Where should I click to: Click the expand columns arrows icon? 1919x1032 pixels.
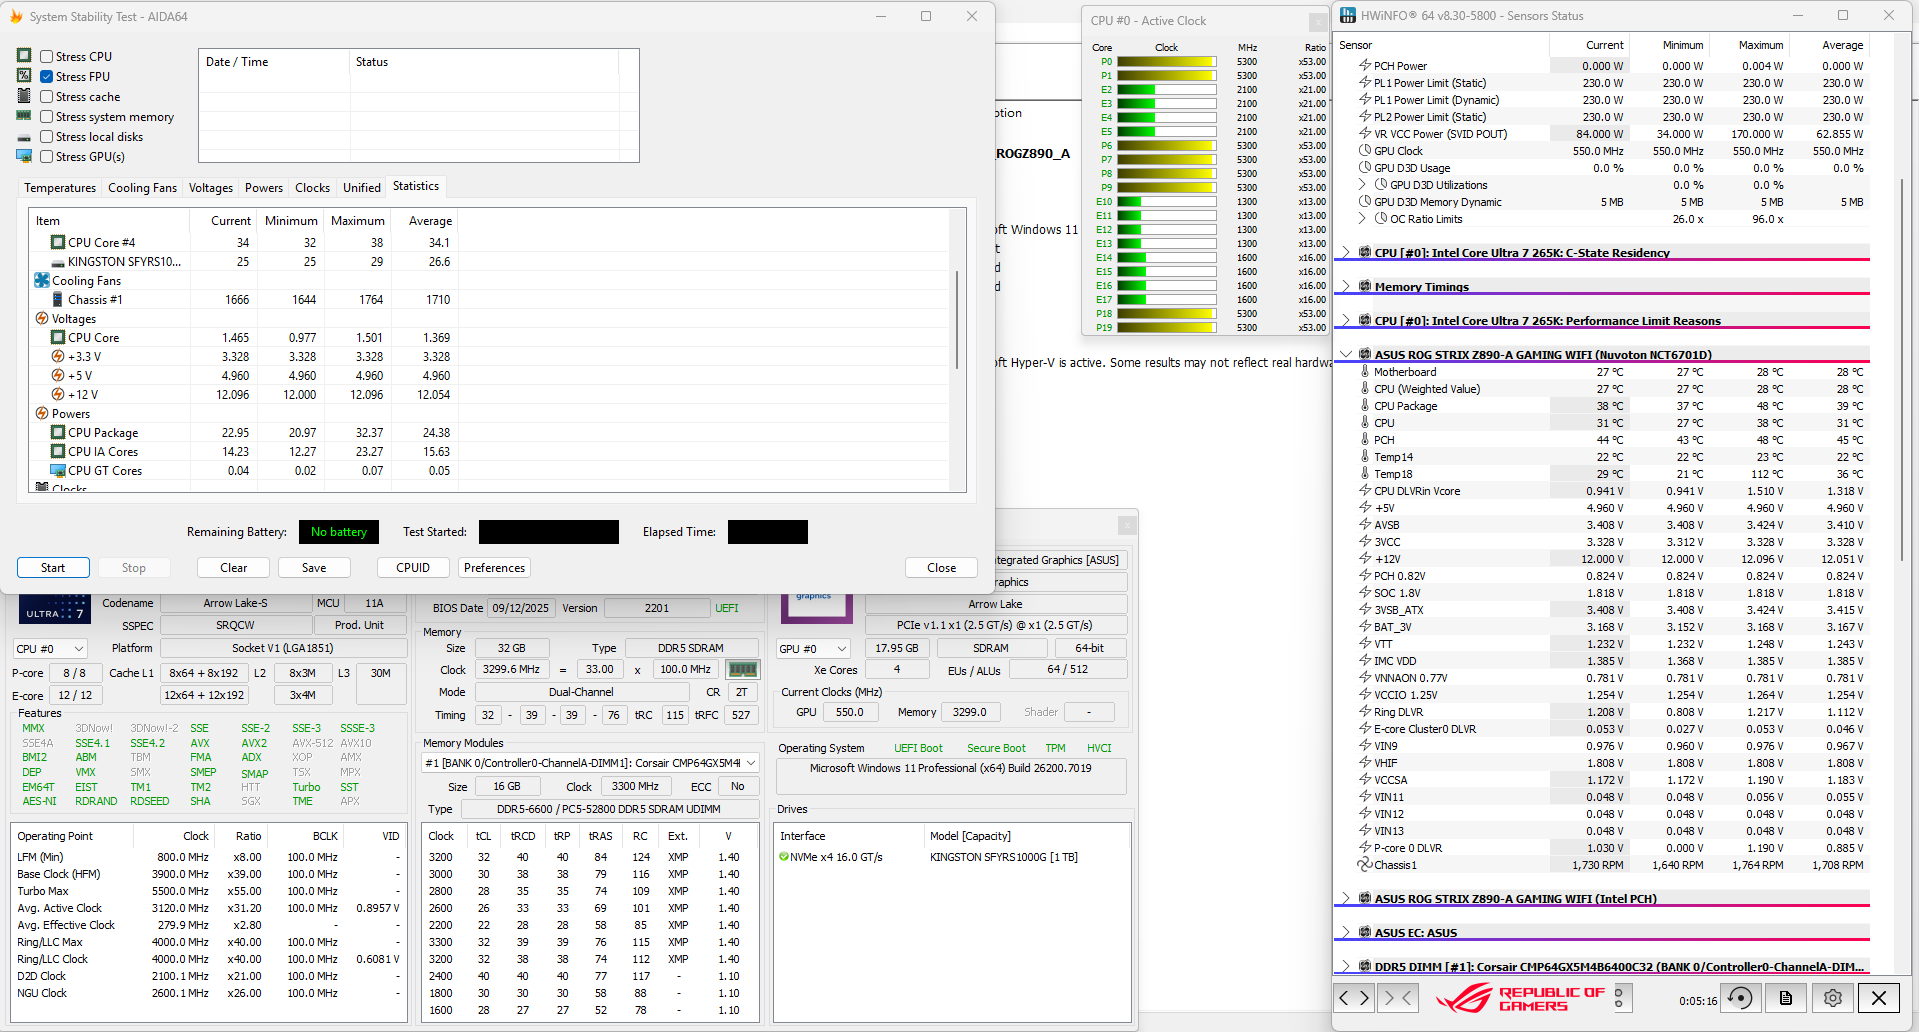pyautogui.click(x=1354, y=998)
